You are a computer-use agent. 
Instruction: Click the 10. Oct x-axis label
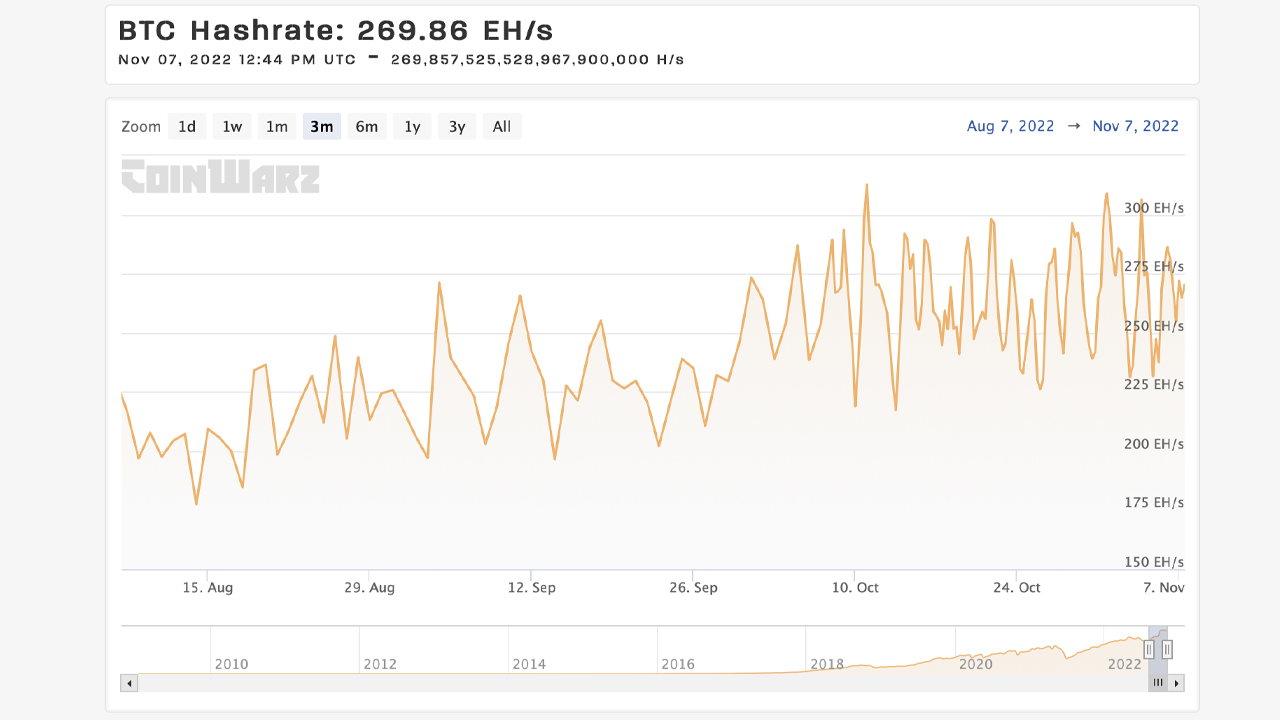(855, 588)
